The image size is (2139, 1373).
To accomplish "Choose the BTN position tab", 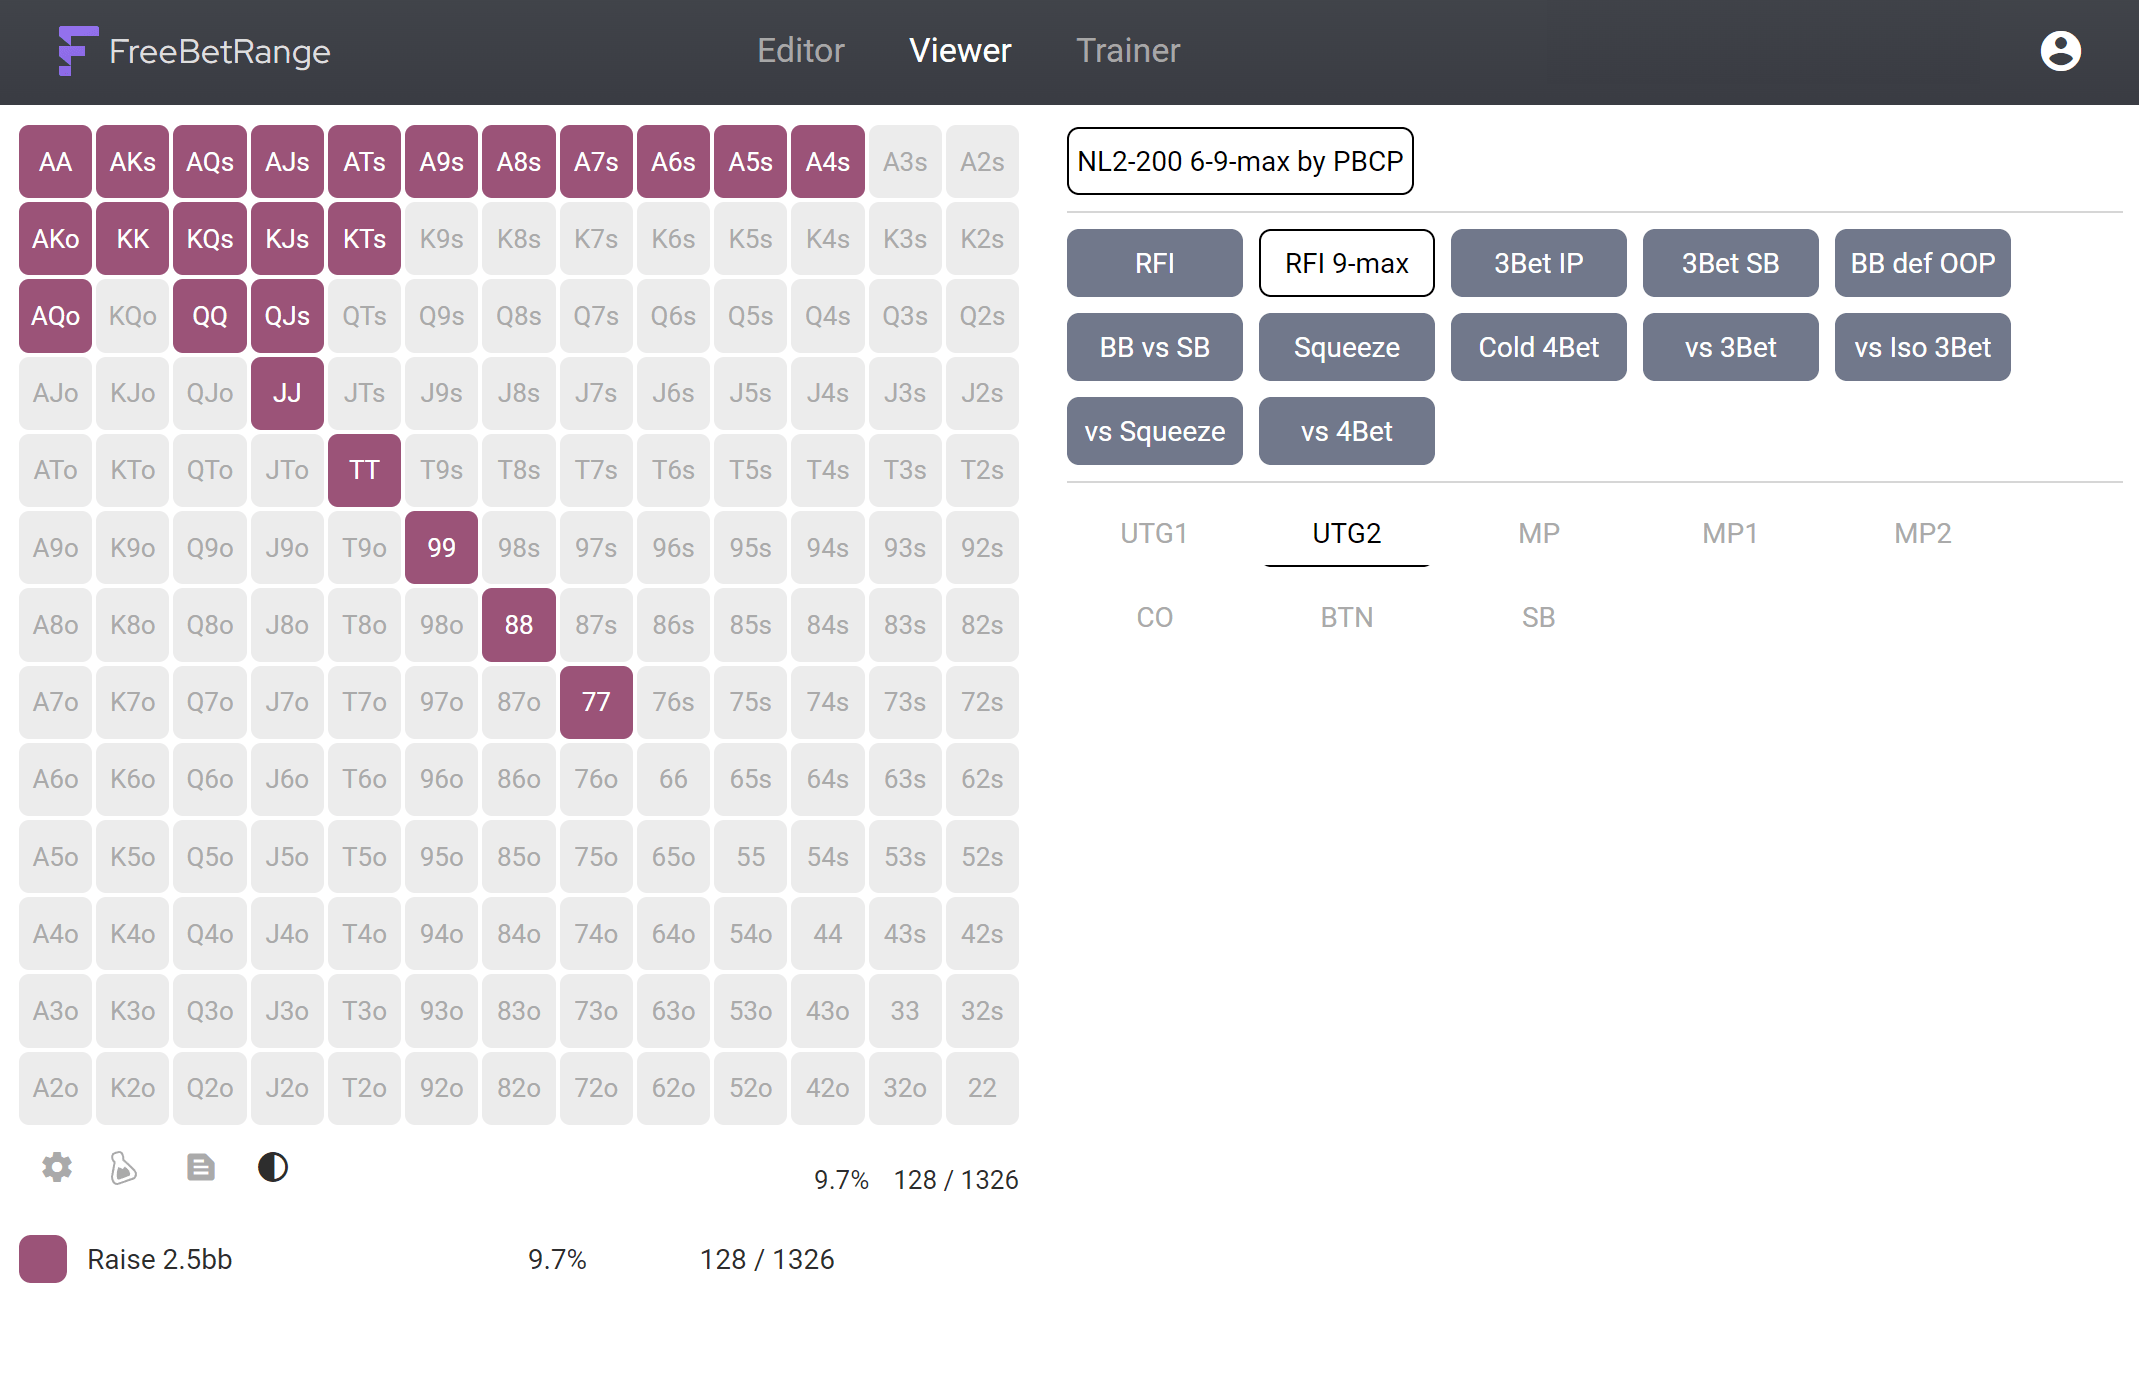I will pyautogui.click(x=1347, y=617).
